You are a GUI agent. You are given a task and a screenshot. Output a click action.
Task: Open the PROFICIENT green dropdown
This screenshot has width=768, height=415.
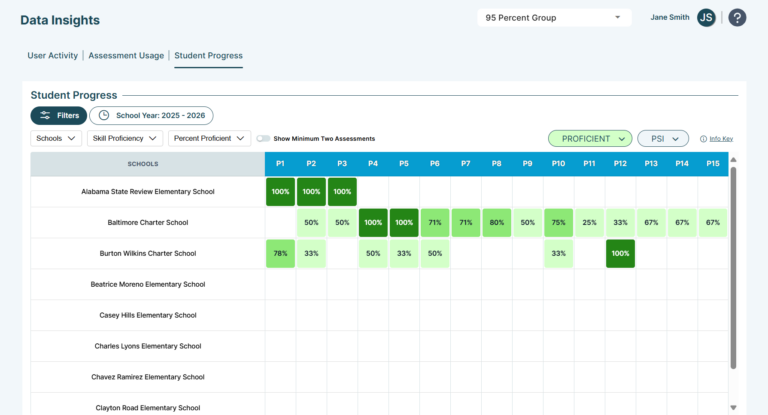[x=590, y=139]
